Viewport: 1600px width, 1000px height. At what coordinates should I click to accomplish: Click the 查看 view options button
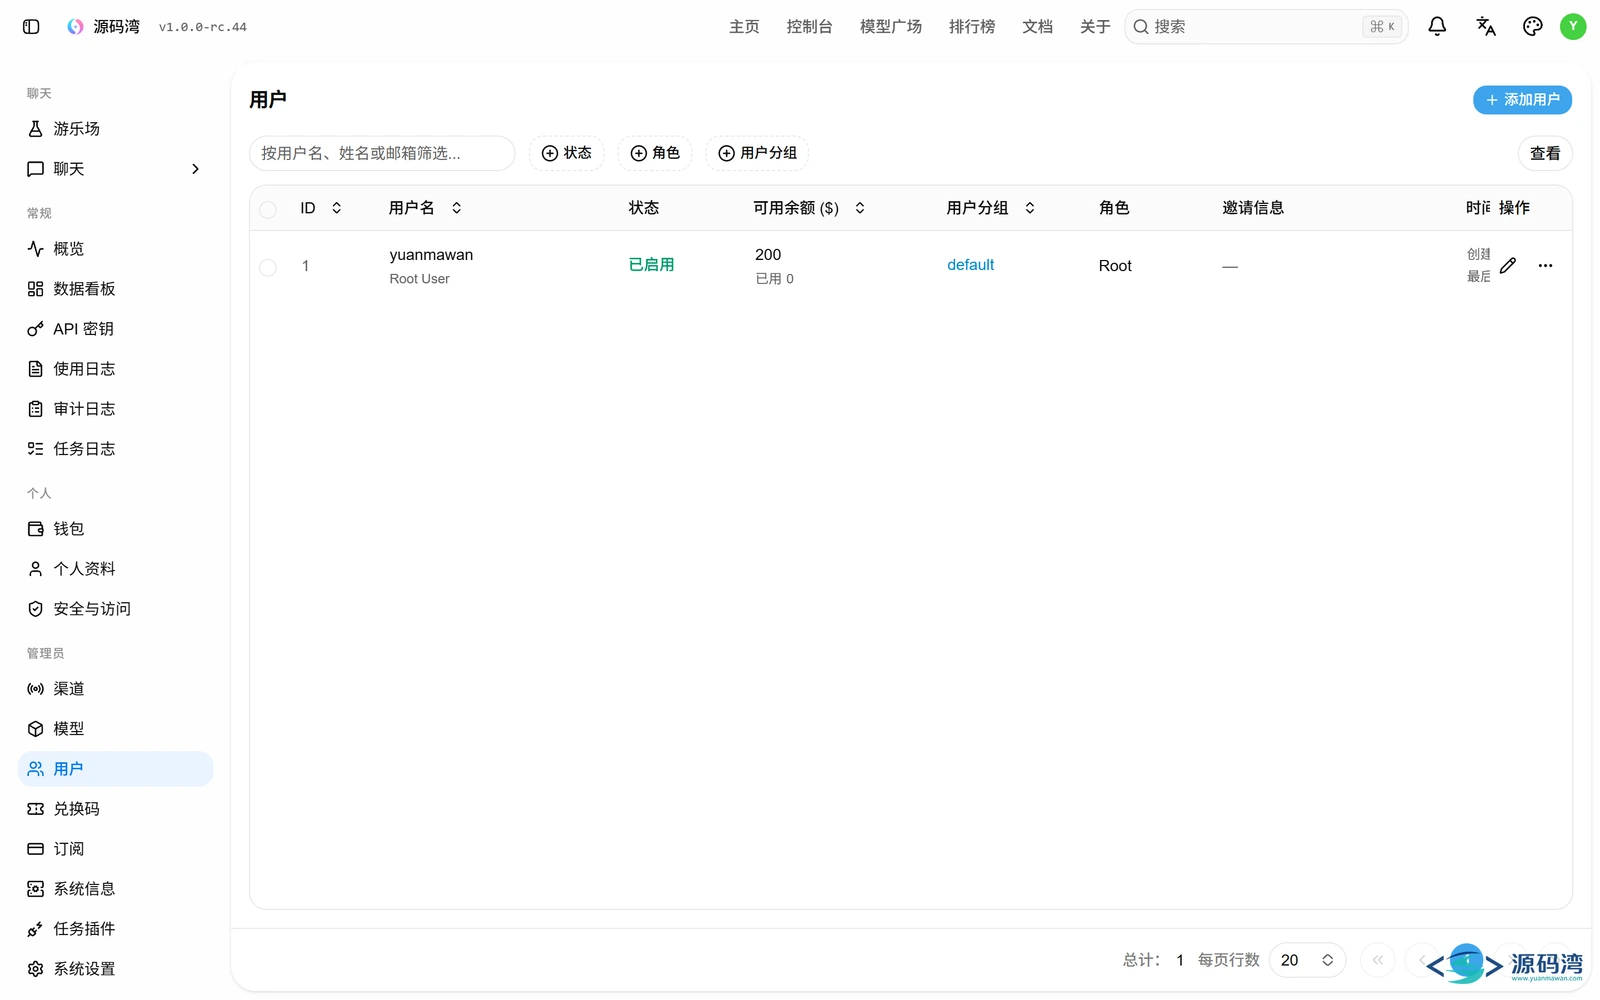1545,153
